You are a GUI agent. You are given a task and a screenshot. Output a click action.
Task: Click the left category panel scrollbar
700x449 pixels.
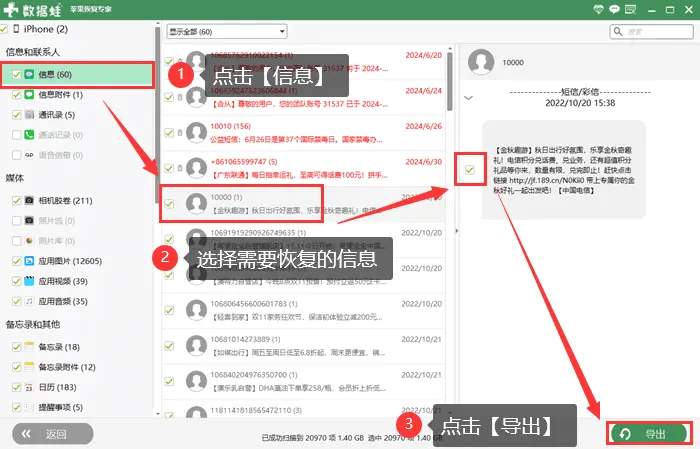click(158, 116)
